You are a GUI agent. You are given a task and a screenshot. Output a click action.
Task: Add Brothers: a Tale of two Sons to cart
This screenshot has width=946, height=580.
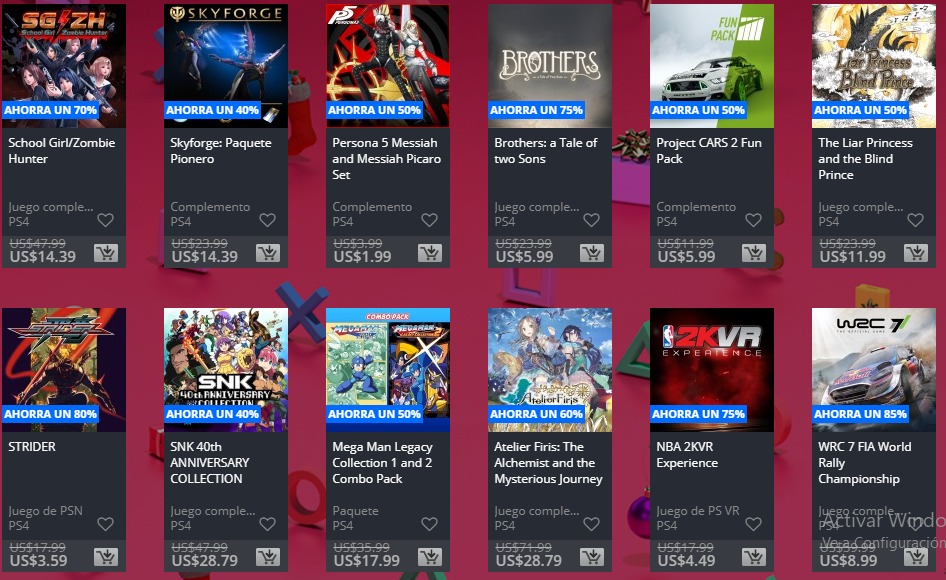pyautogui.click(x=592, y=253)
